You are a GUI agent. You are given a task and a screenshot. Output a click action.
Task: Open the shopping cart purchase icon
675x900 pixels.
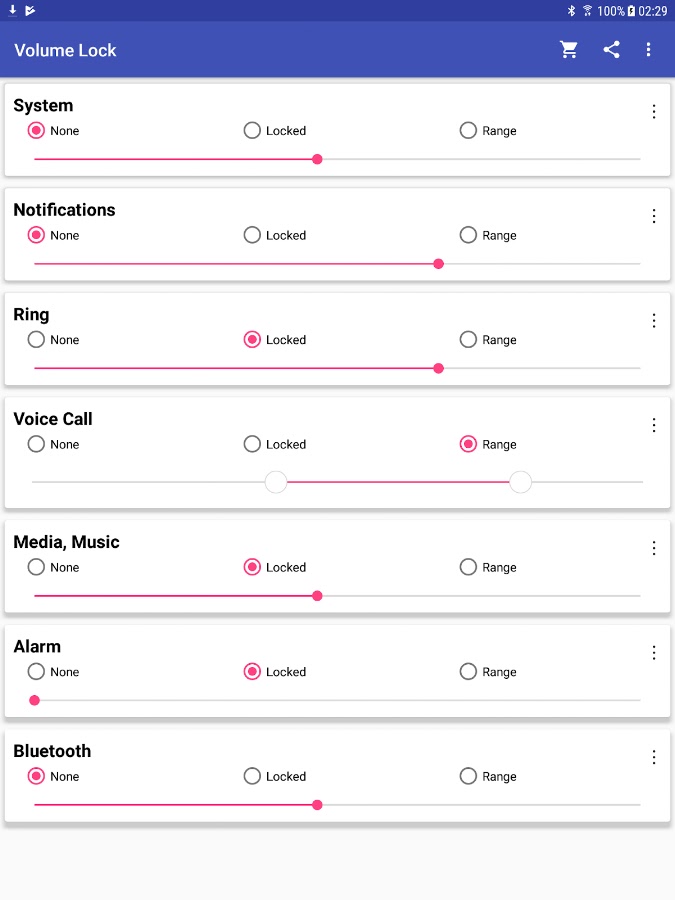click(569, 50)
